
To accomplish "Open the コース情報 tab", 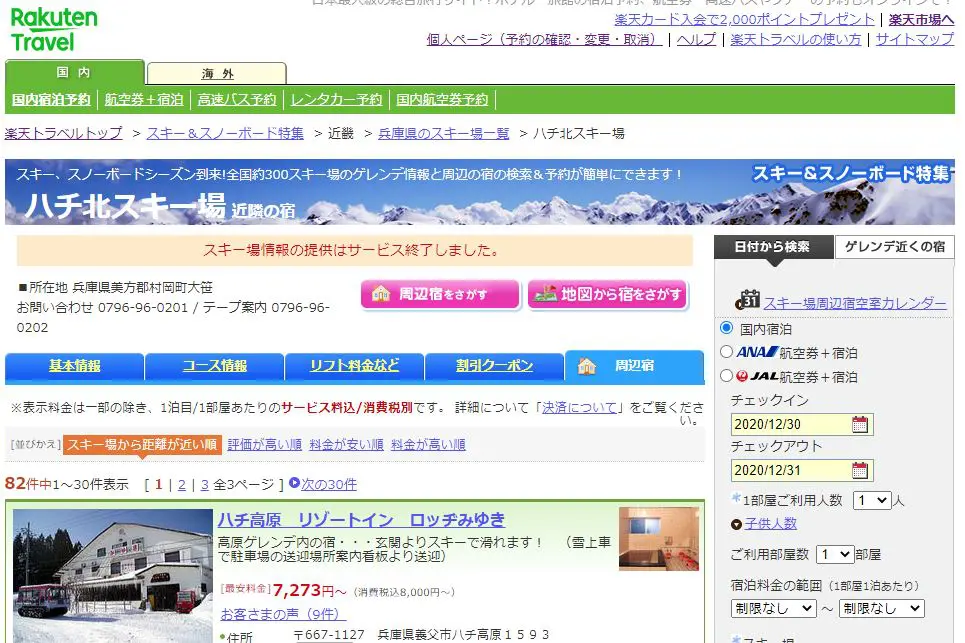I will [214, 365].
